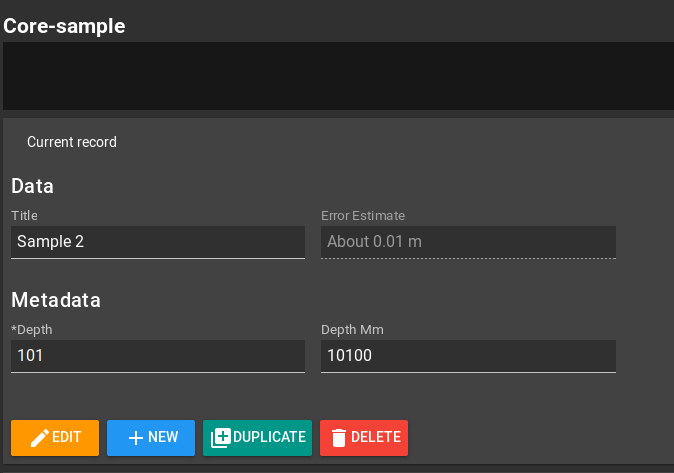Screen dimensions: 674x473
Task: Select the Depth field showing 101
Action: tap(157, 356)
